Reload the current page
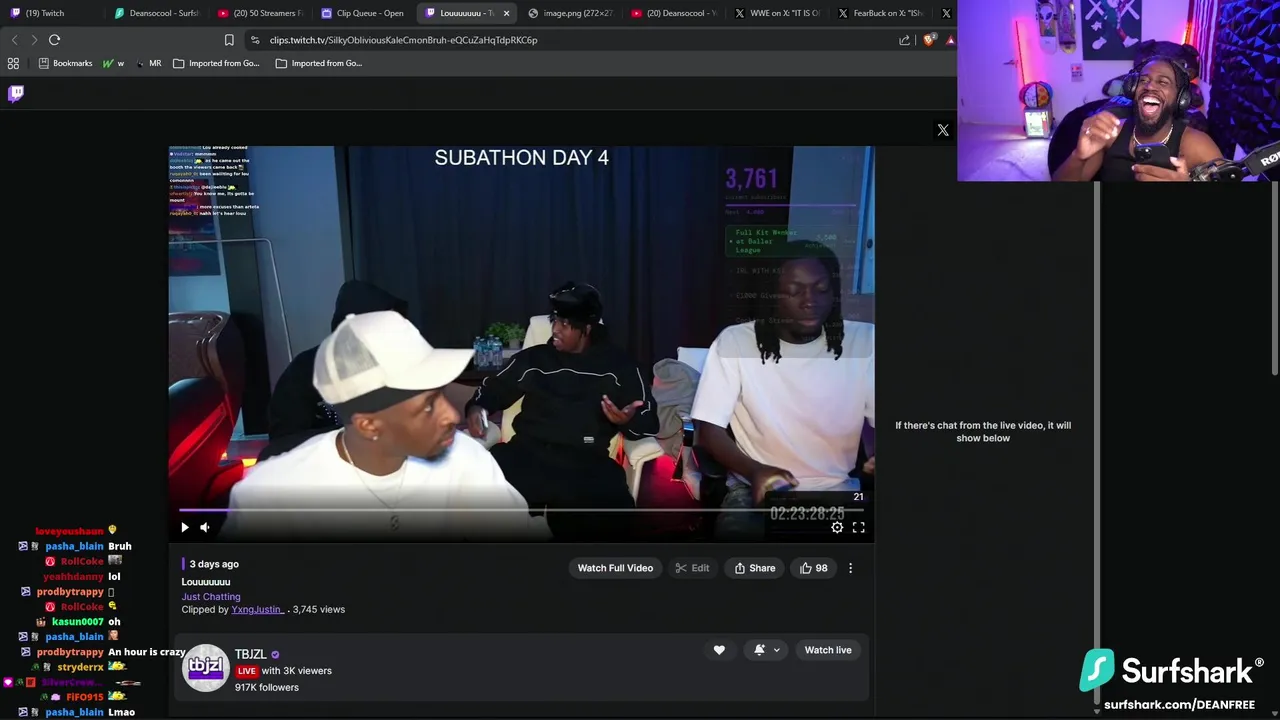The image size is (1280, 720). 54,40
